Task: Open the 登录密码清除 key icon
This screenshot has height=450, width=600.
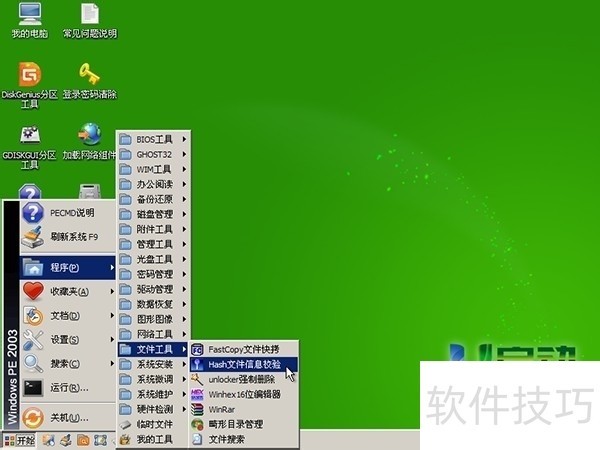Action: [x=90, y=81]
